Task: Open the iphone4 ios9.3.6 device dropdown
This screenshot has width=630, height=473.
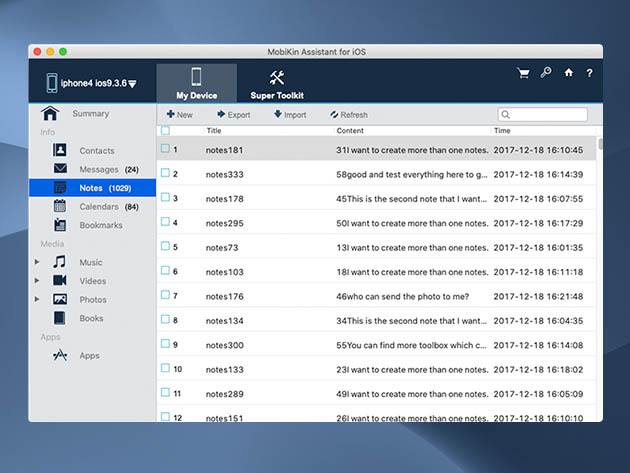Action: [132, 84]
